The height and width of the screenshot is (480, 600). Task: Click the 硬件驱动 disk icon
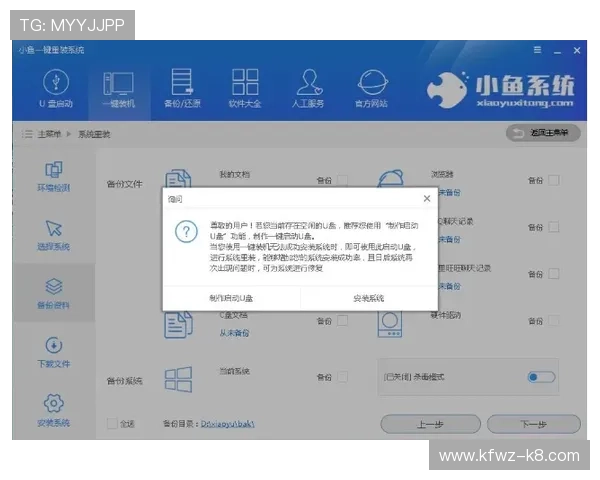390,324
